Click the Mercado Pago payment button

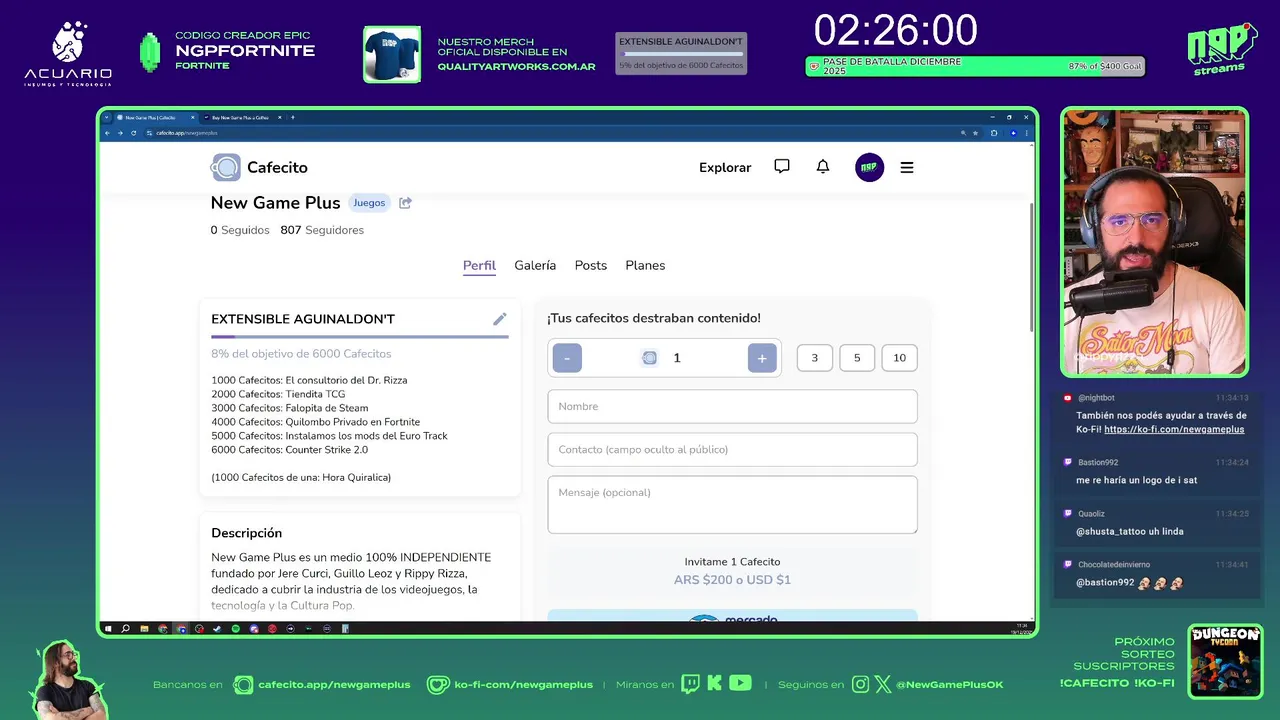click(732, 617)
